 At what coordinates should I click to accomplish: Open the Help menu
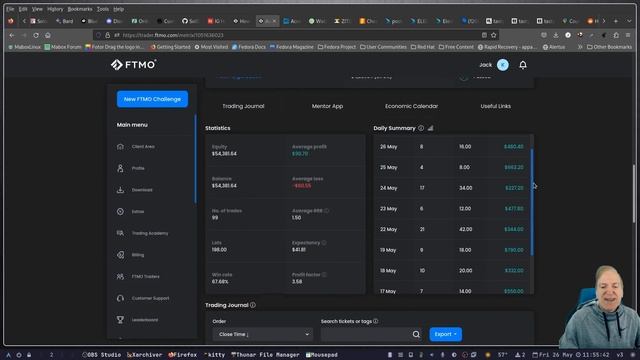pos(118,9)
